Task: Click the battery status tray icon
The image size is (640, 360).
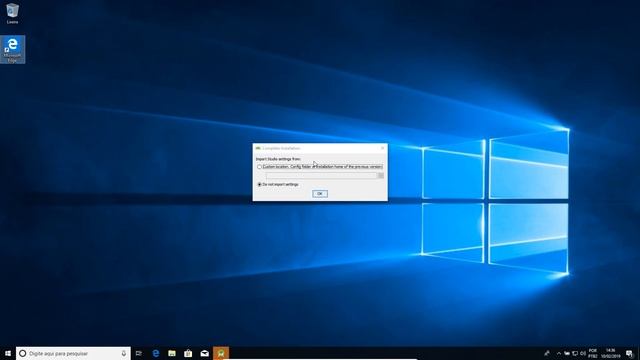Action: pos(567,353)
